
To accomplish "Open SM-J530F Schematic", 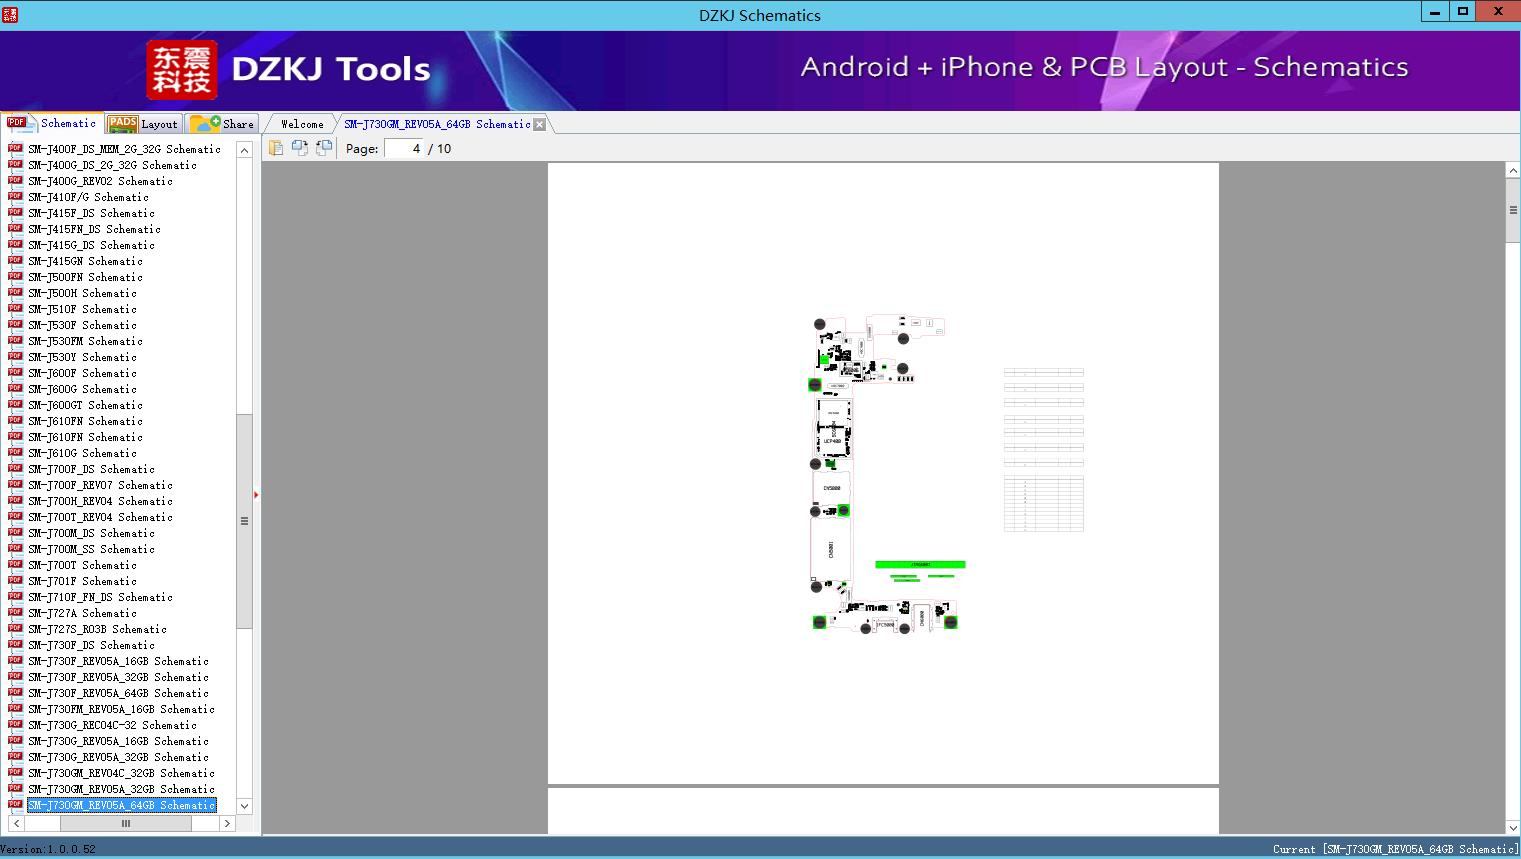I will click(x=82, y=325).
